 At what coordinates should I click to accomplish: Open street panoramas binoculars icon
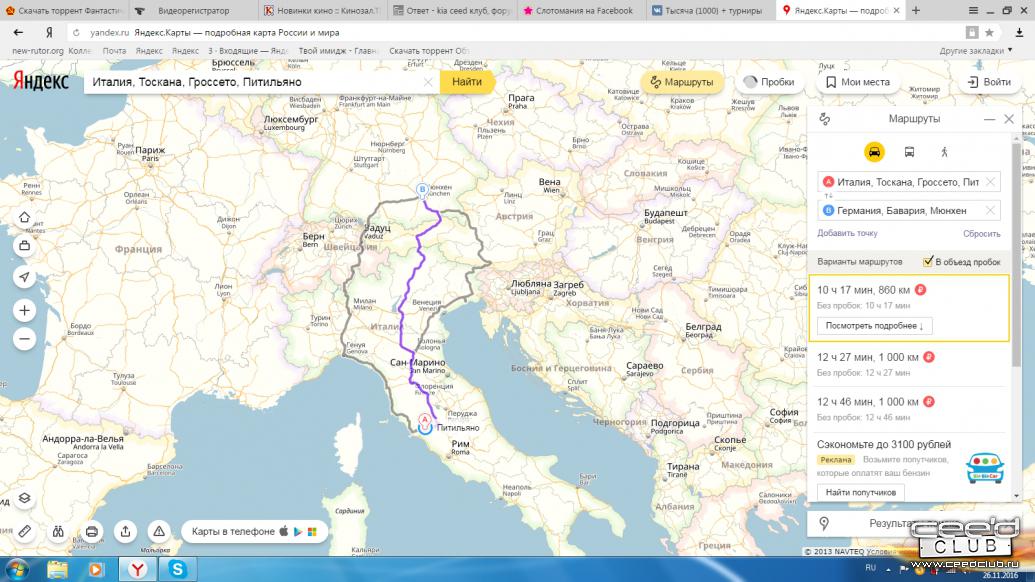tap(58, 531)
